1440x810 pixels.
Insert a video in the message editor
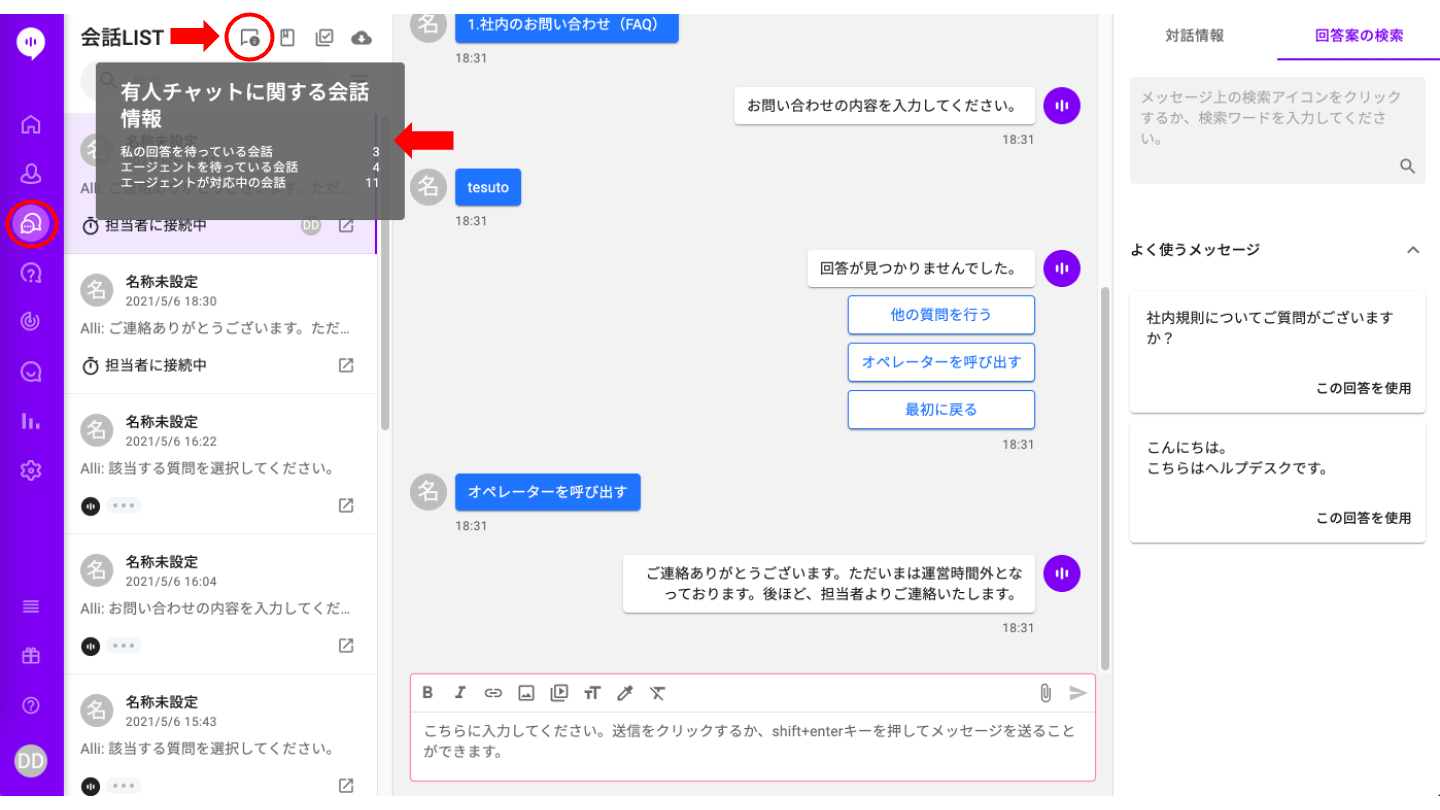coord(559,692)
